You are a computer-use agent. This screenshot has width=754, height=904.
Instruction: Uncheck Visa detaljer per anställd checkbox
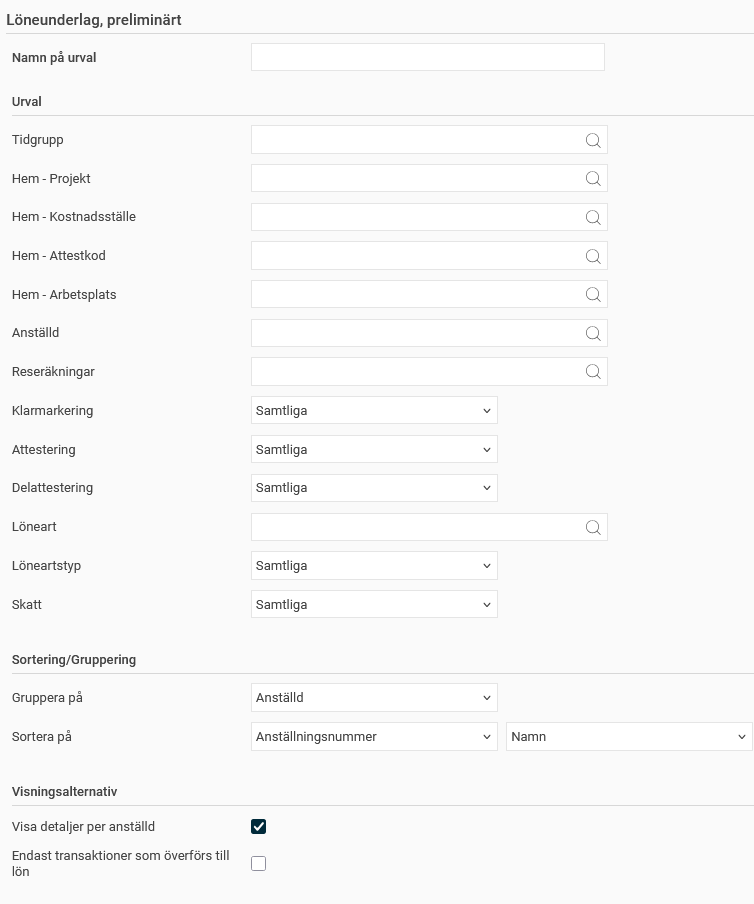(258, 827)
